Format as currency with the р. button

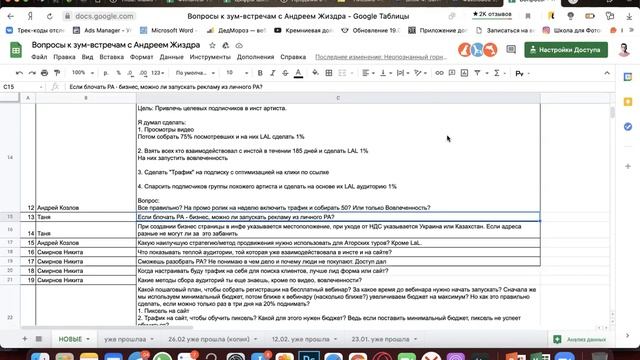coord(106,73)
